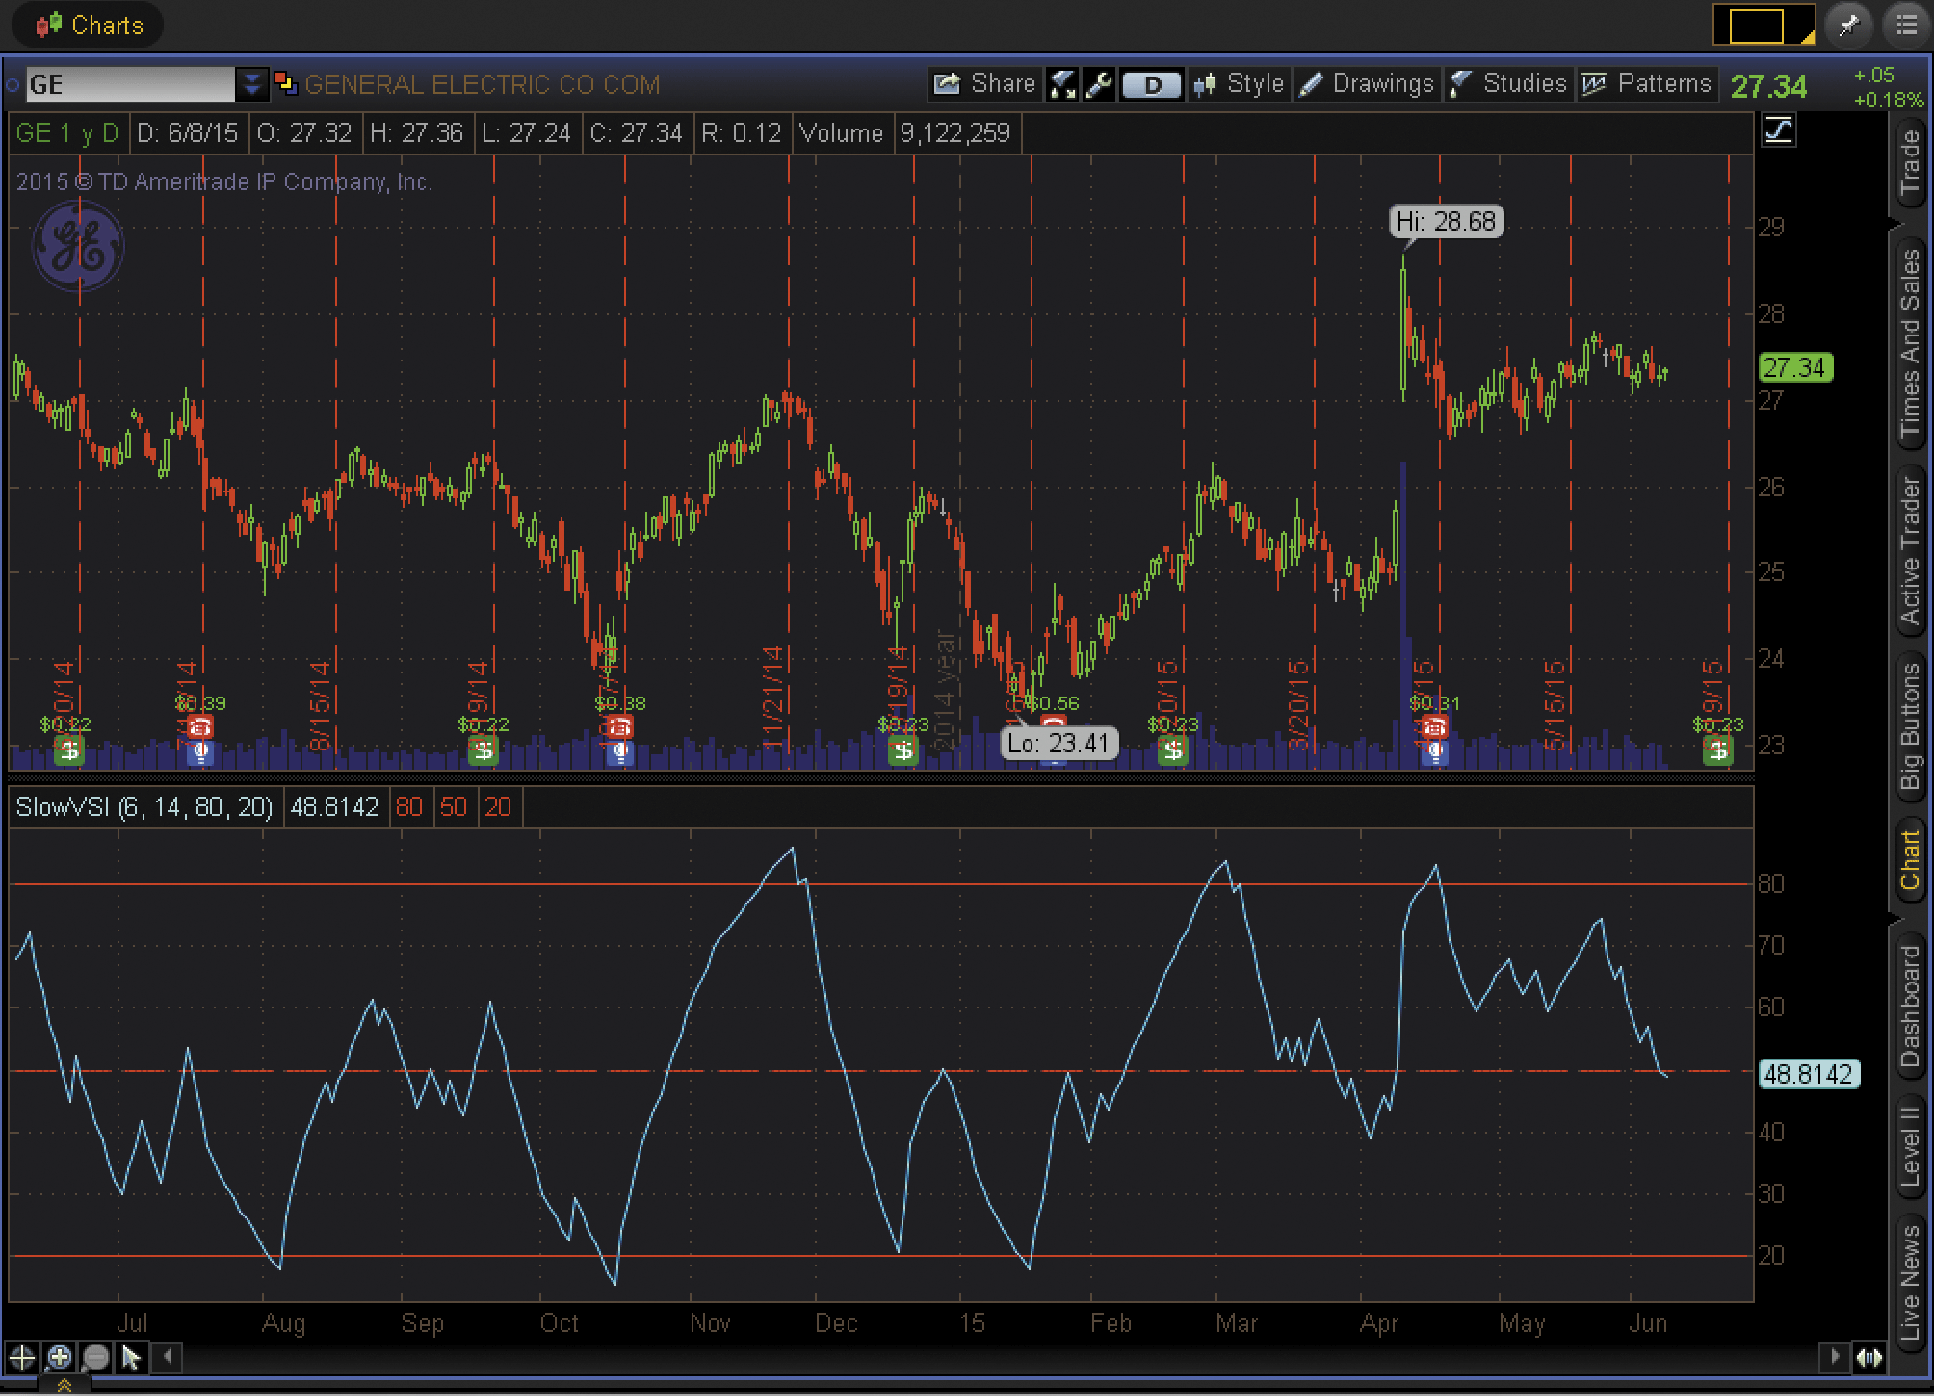Viewport: 1934px width, 1396px height.
Task: Click the L: 27.24 low cell
Action: (526, 133)
